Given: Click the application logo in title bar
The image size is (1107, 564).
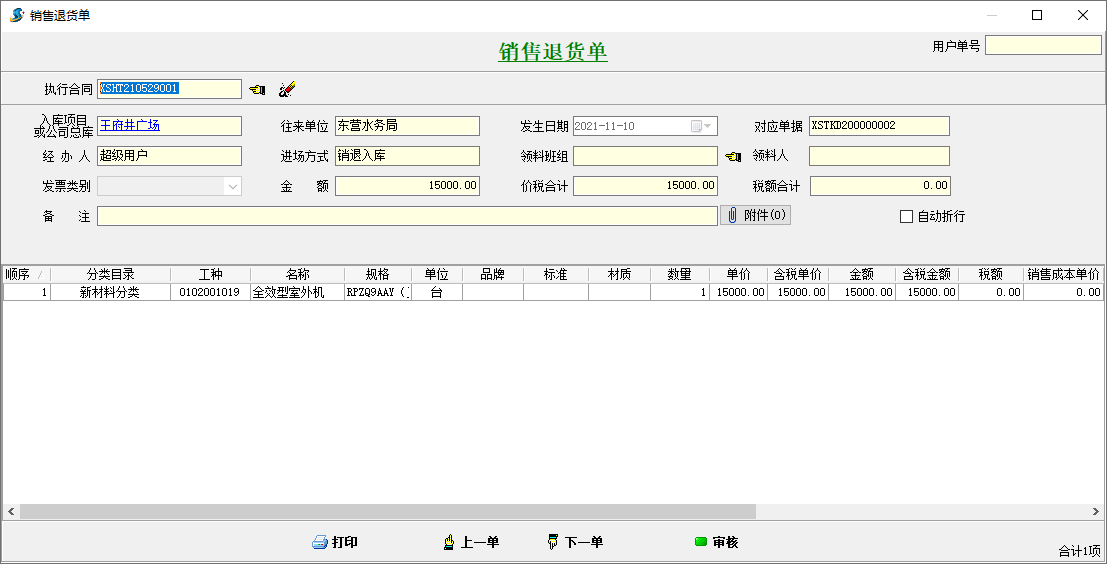Looking at the screenshot, I should coord(16,15).
